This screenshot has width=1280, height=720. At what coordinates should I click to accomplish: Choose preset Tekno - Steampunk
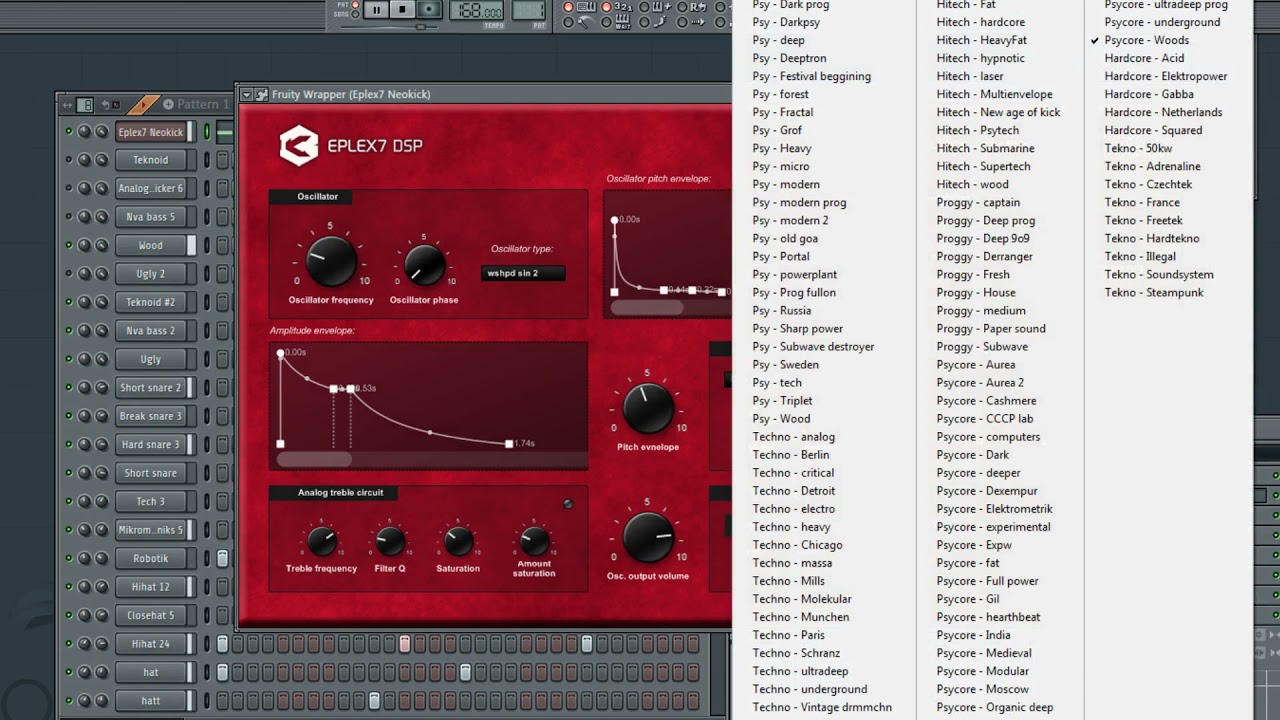1154,292
